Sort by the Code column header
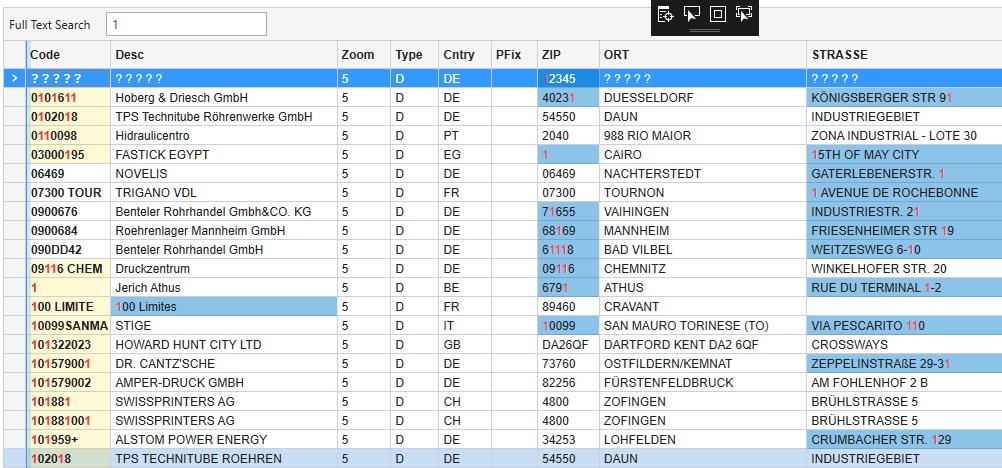1002x468 pixels. click(68, 55)
